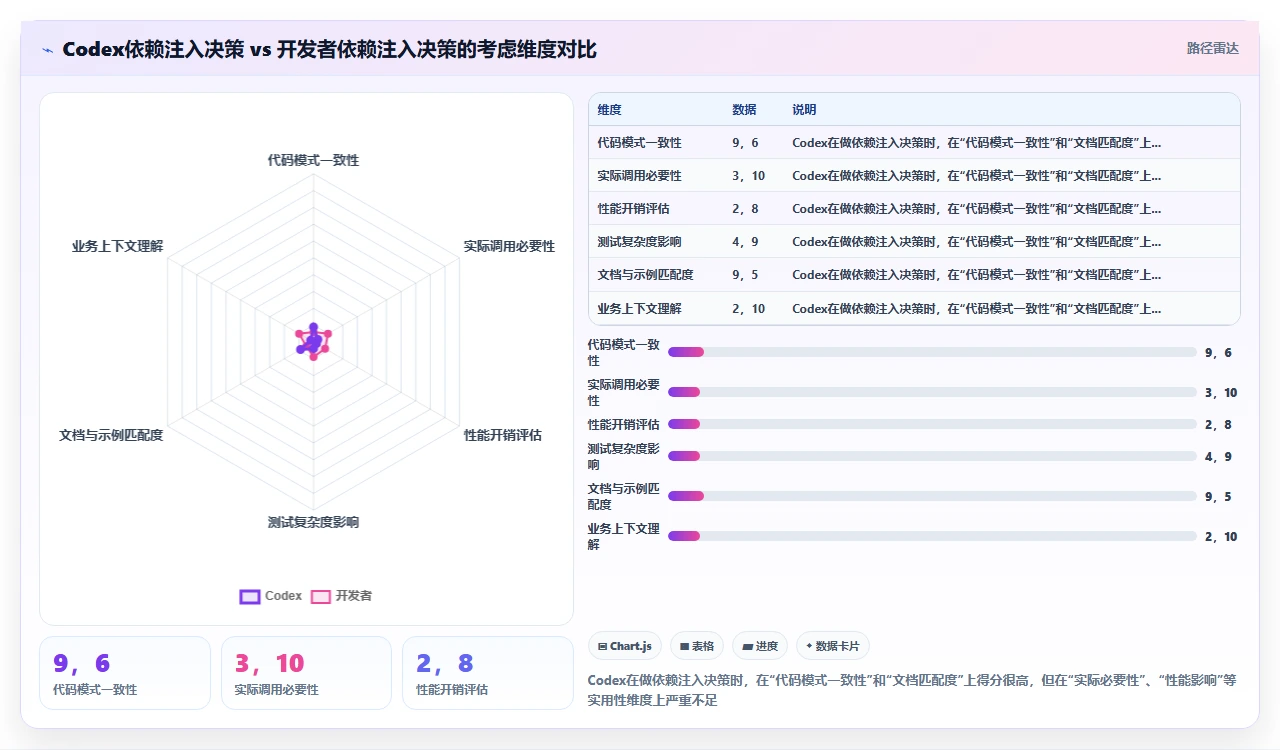Click the radar chart data polygon

313,341
